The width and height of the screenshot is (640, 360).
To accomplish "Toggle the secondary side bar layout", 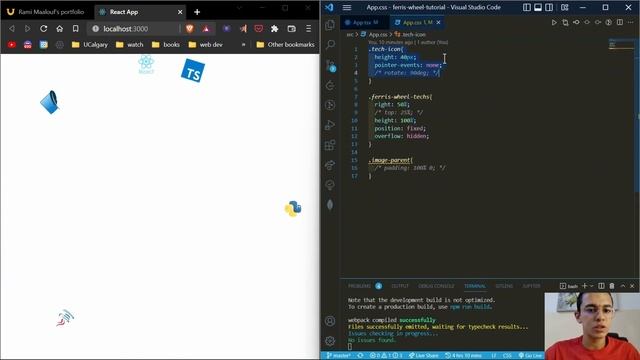I will pyautogui.click(x=549, y=7).
